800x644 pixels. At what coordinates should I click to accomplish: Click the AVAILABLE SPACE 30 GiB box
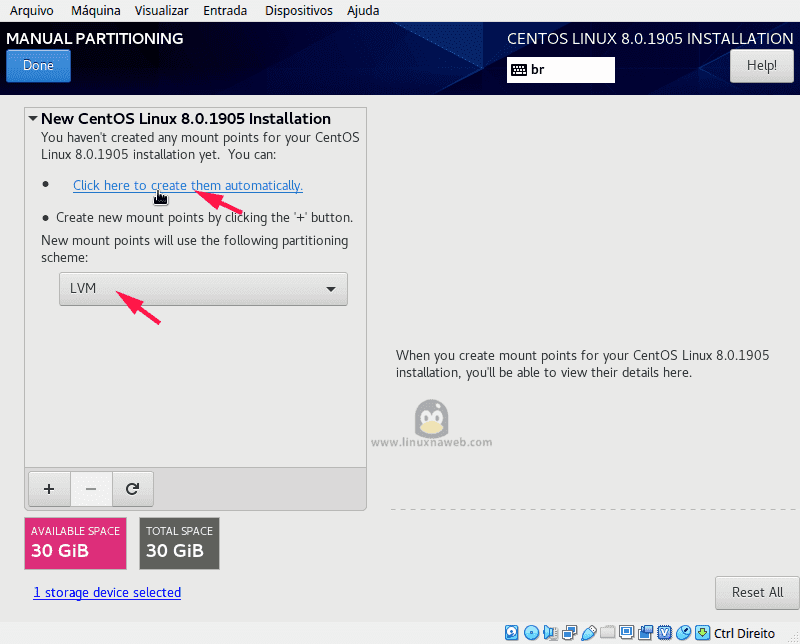(76, 543)
